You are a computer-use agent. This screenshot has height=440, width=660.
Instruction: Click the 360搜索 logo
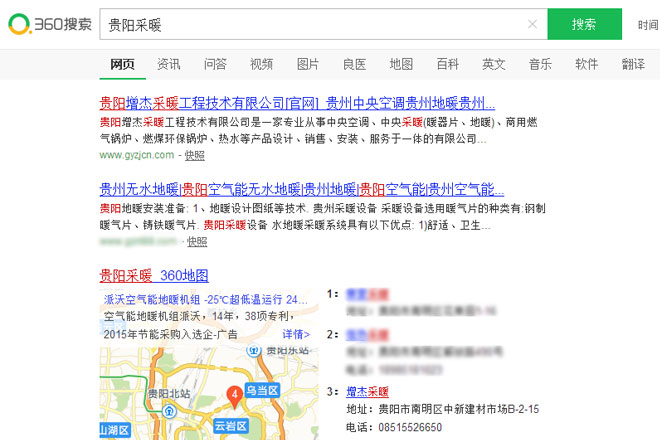point(50,24)
